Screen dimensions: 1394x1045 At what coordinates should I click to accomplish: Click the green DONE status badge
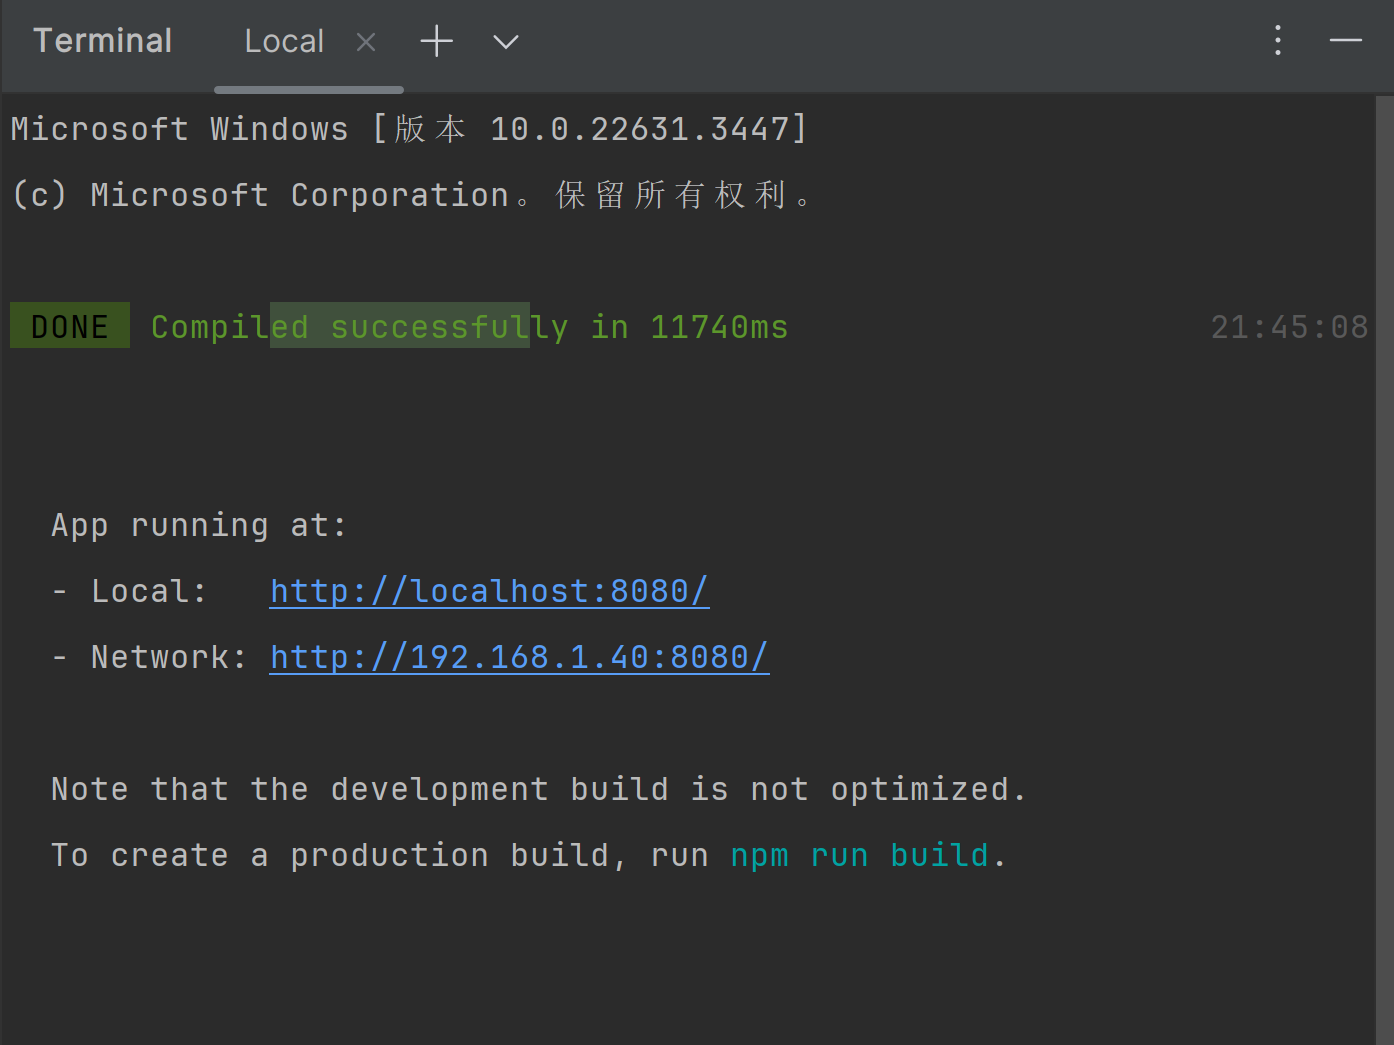(69, 325)
